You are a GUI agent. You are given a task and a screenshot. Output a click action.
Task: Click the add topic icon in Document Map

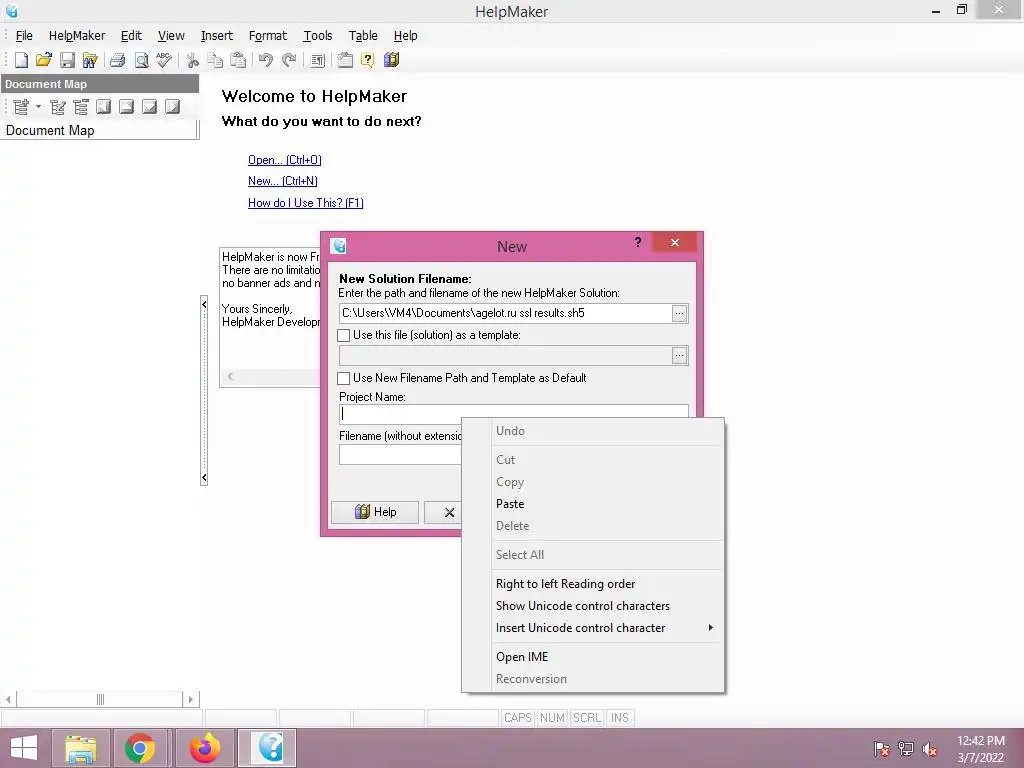point(21,106)
